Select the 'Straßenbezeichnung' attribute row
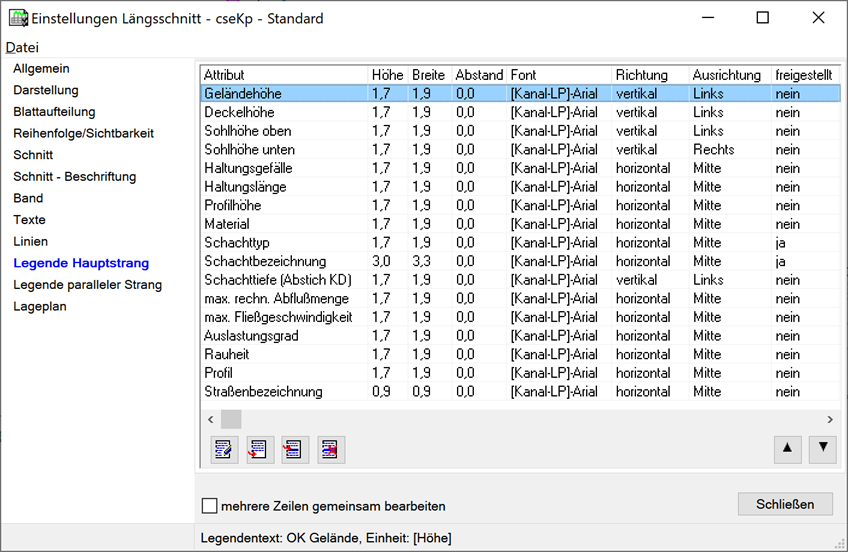Viewport: 848px width, 552px height. [x=263, y=392]
